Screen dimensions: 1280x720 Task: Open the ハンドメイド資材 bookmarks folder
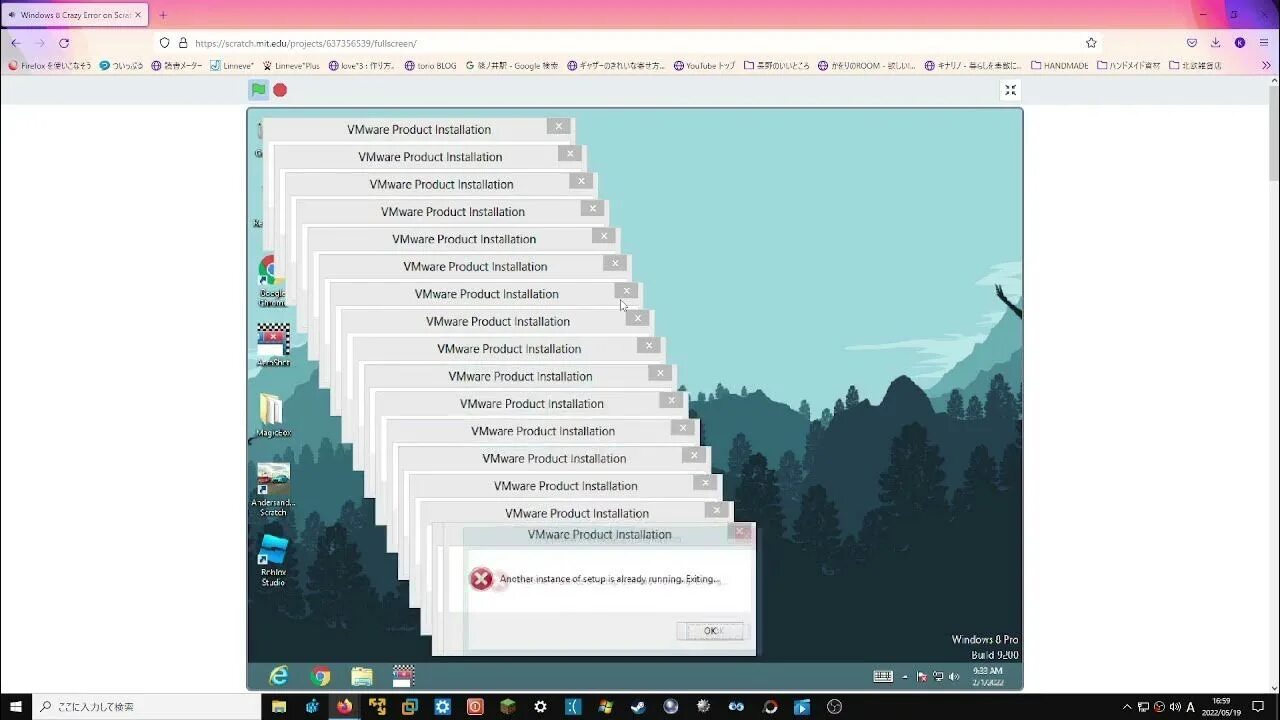pos(1129,66)
